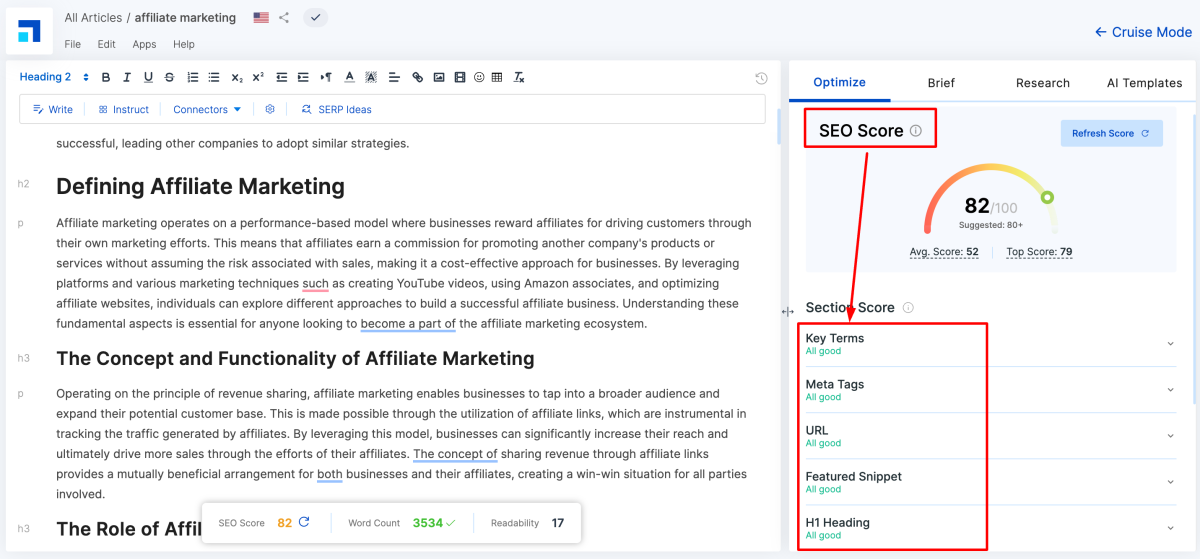The width and height of the screenshot is (1200, 559).
Task: Open the emoji picker icon
Action: click(479, 77)
